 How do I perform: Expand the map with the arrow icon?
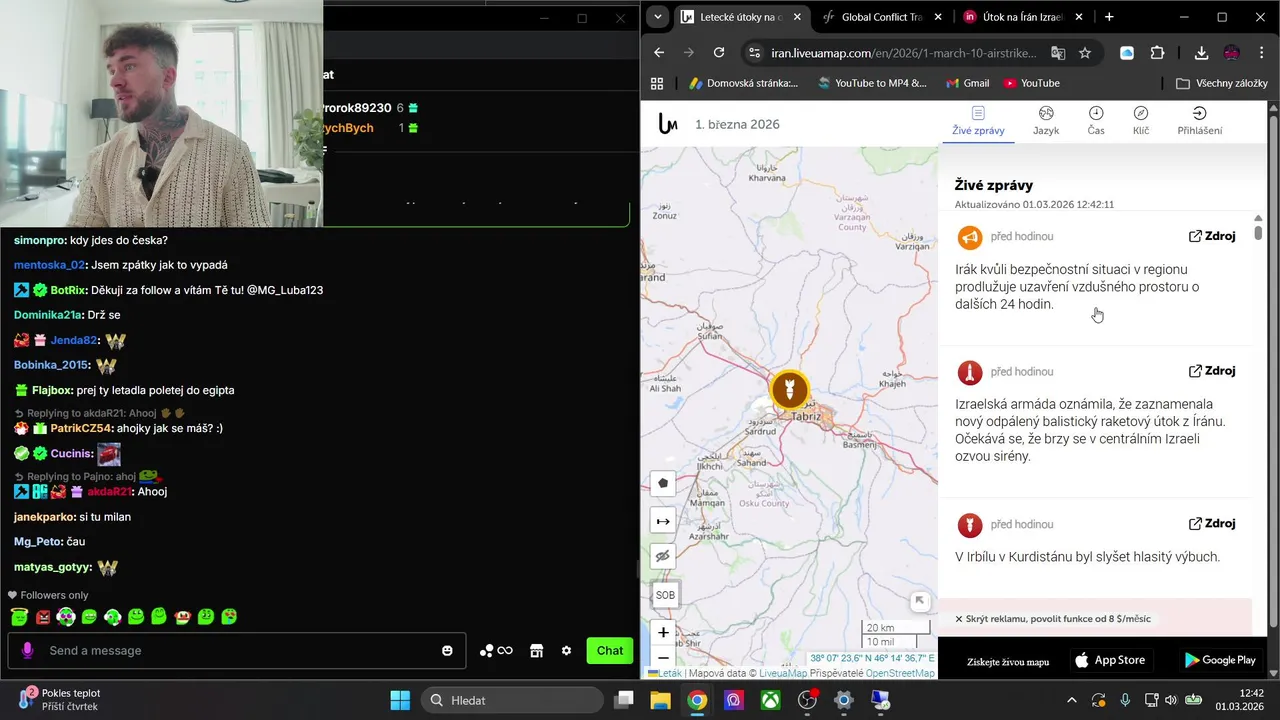pyautogui.click(x=920, y=601)
